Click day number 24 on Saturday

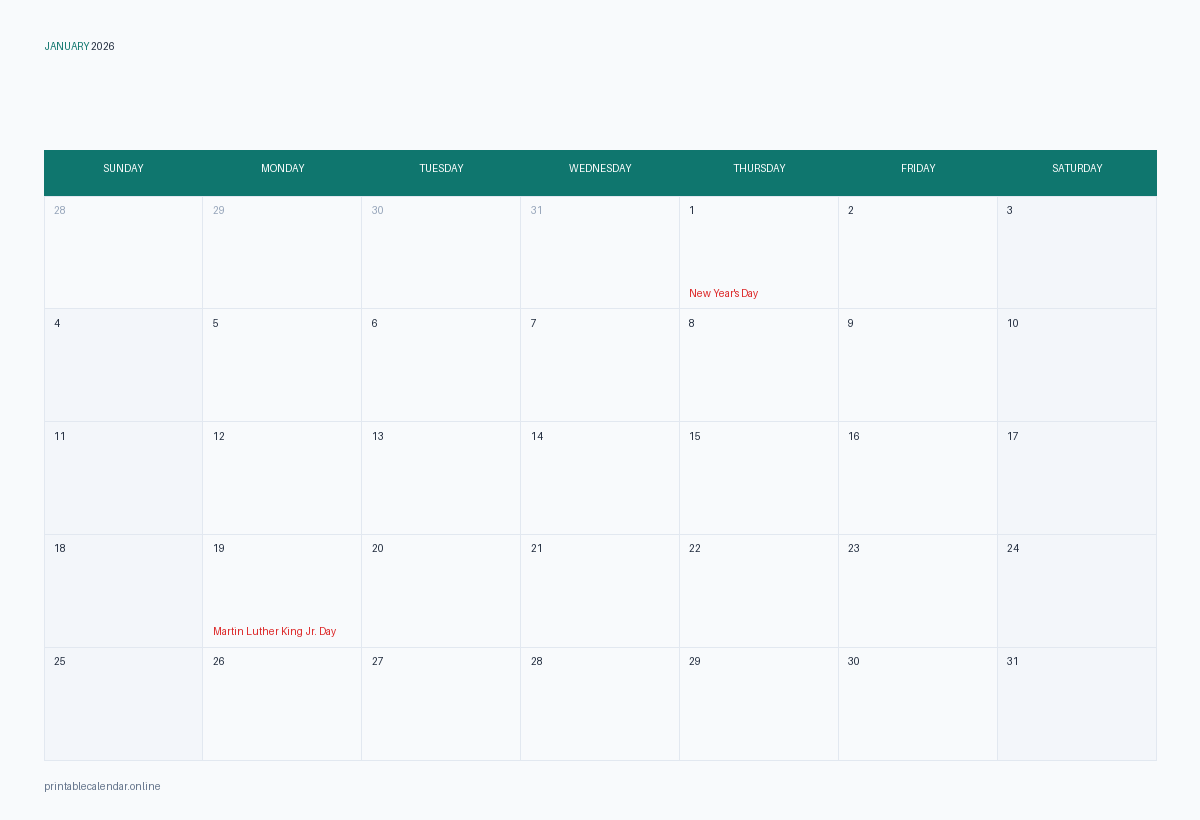[1013, 548]
